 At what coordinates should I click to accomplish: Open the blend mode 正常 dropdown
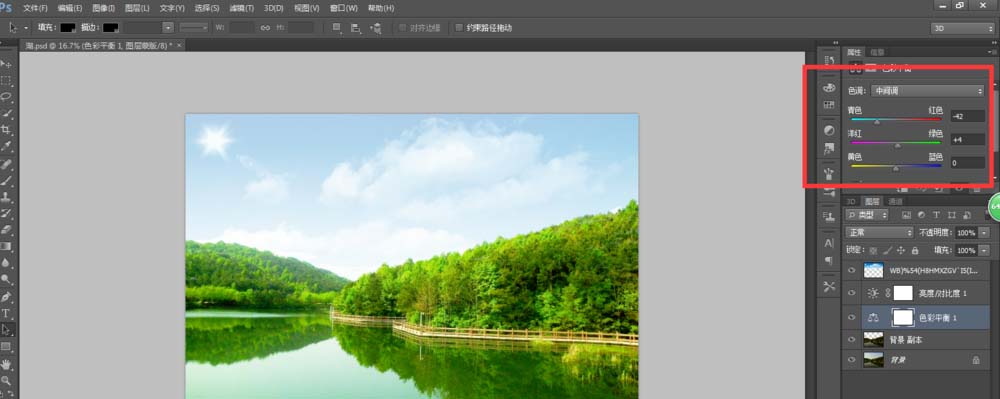[x=879, y=233]
